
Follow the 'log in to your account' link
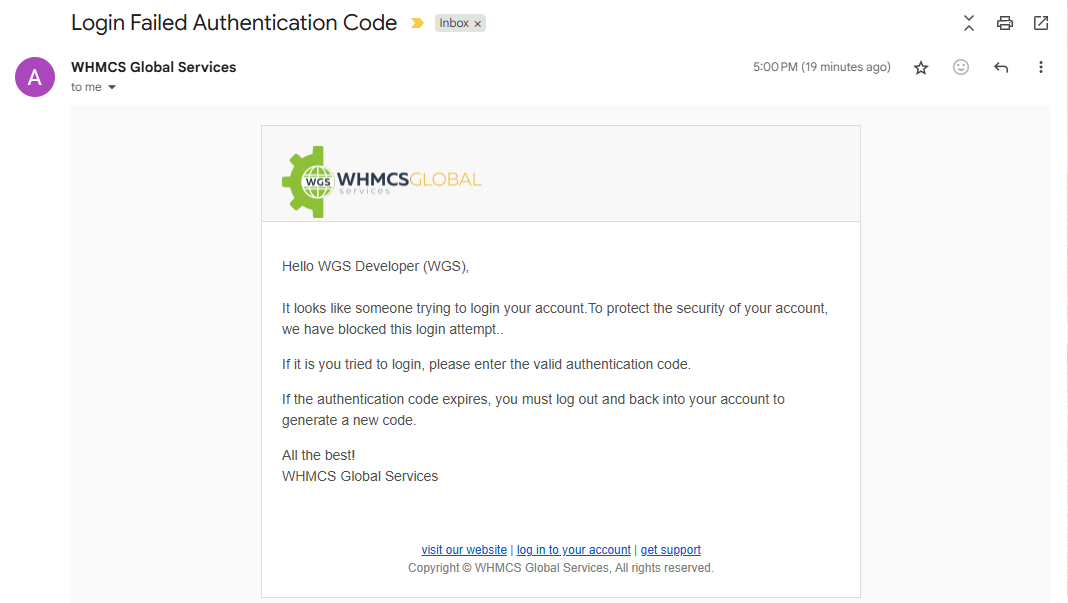click(574, 550)
